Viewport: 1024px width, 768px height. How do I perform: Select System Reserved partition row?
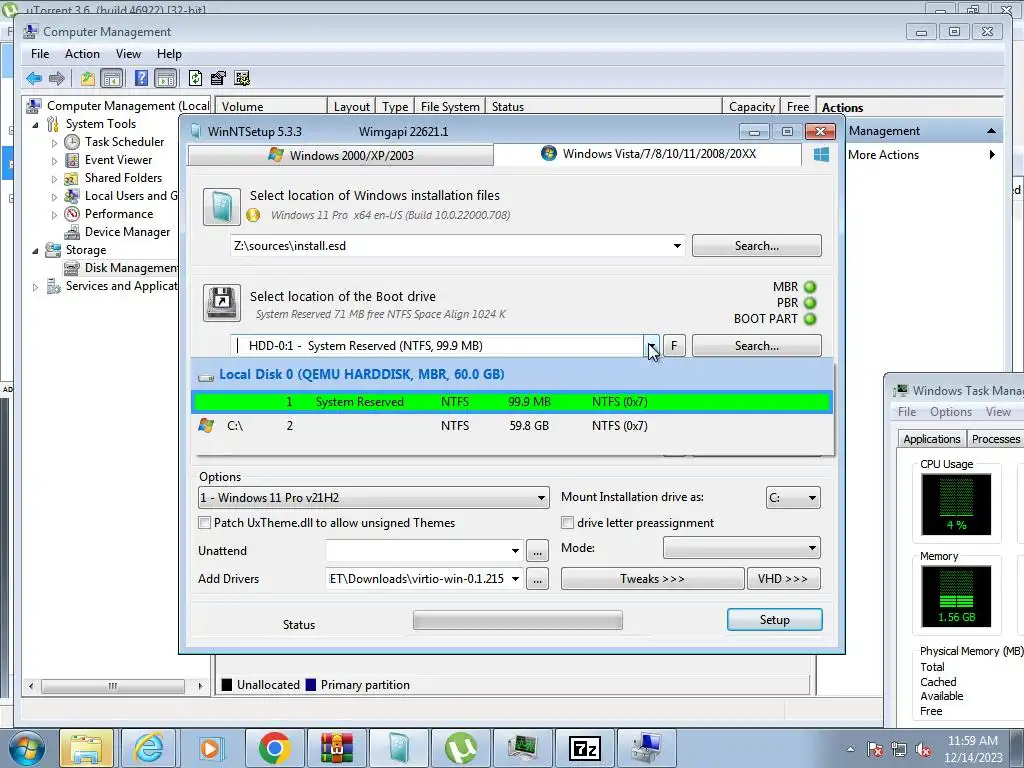[x=511, y=402]
